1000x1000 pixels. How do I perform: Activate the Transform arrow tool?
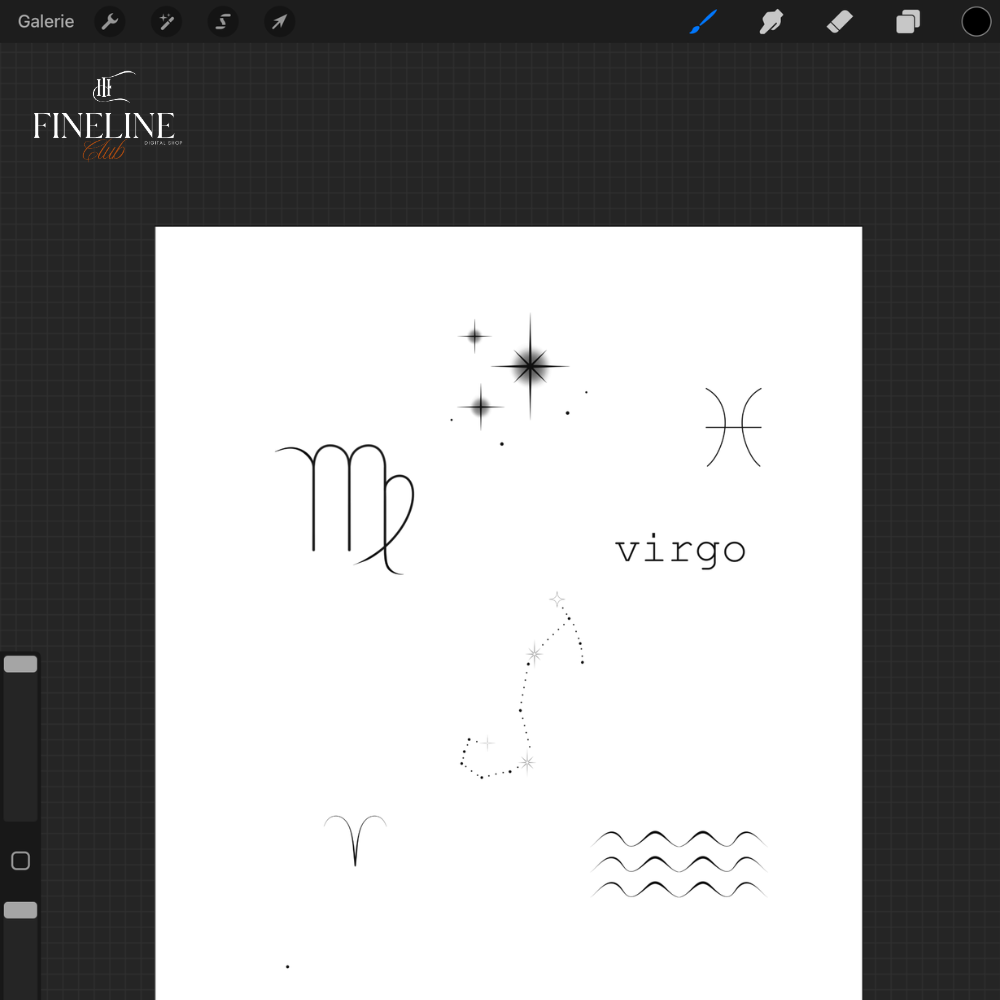tap(279, 21)
